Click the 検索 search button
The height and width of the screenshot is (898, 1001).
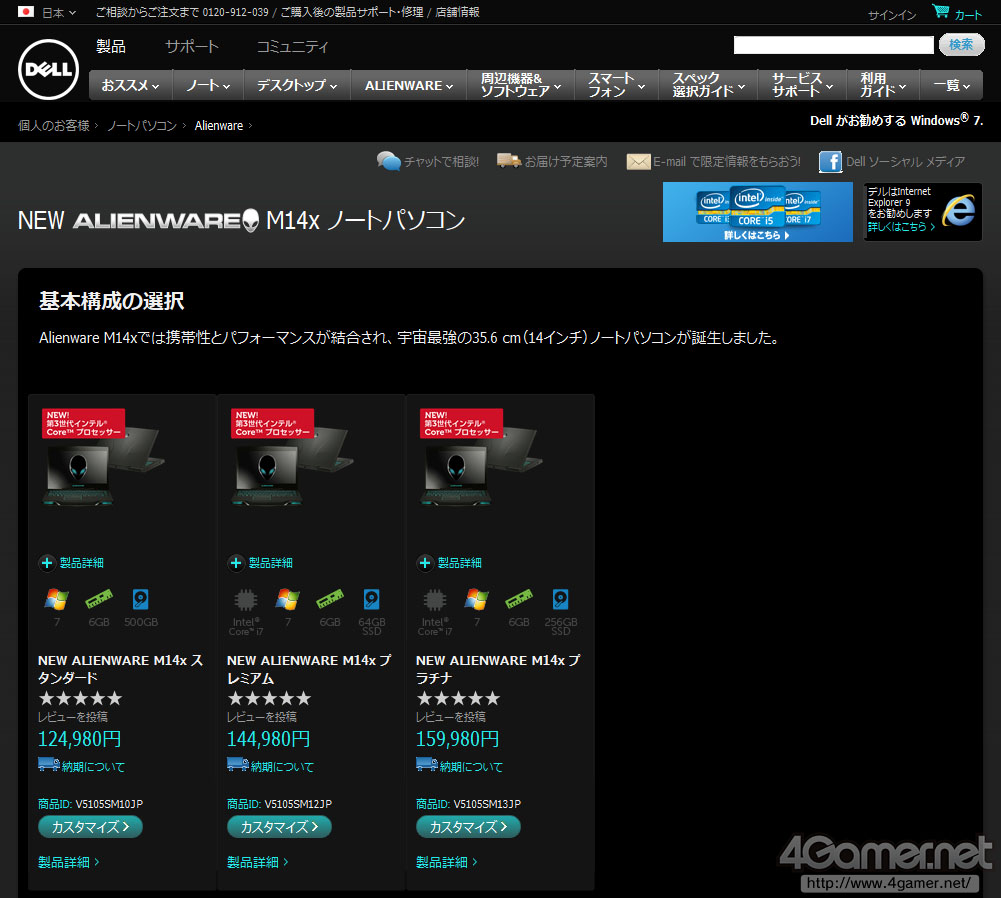(x=961, y=45)
